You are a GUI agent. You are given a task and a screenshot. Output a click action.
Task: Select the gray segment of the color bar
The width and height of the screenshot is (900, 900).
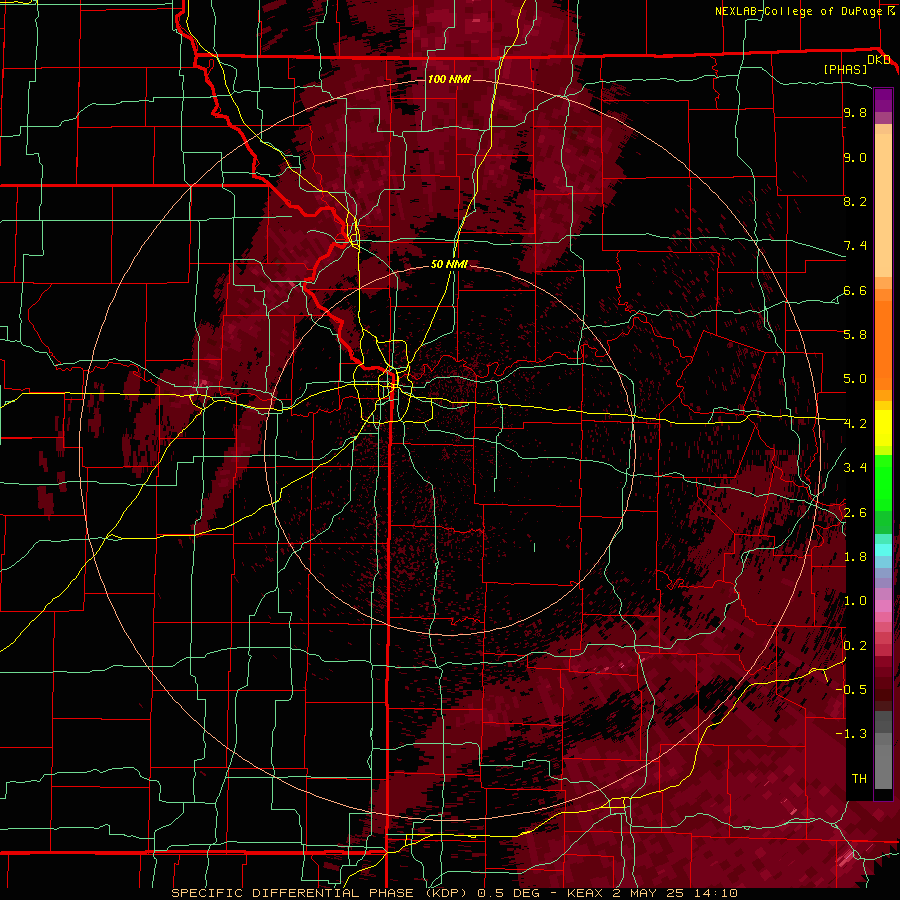click(x=883, y=750)
